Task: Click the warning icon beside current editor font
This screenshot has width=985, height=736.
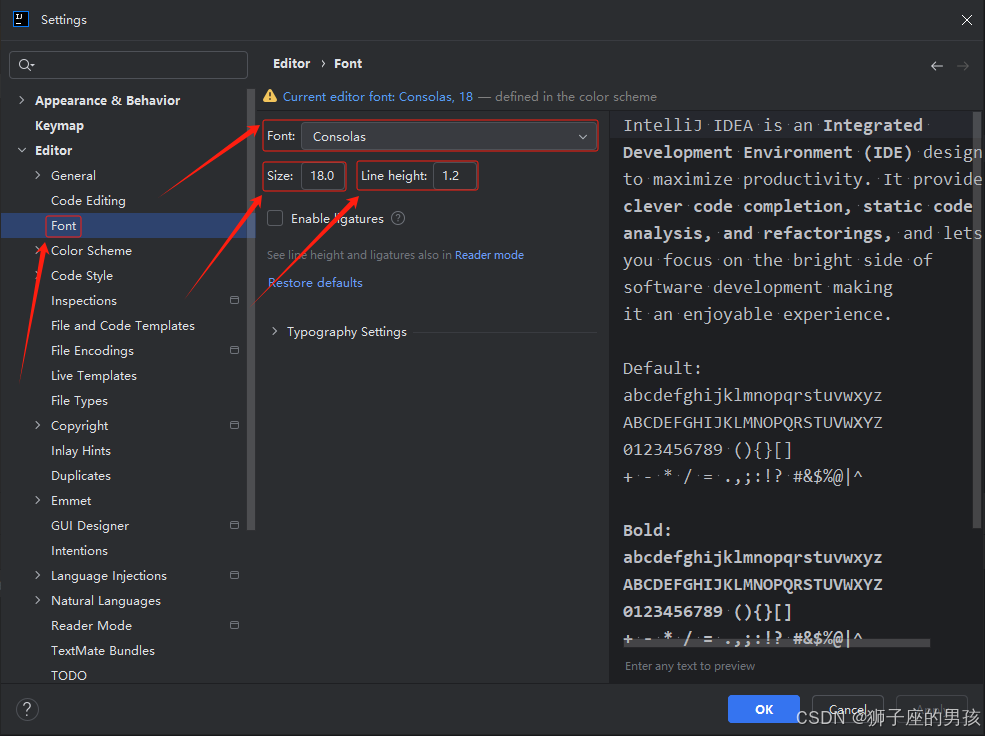Action: tap(270, 96)
